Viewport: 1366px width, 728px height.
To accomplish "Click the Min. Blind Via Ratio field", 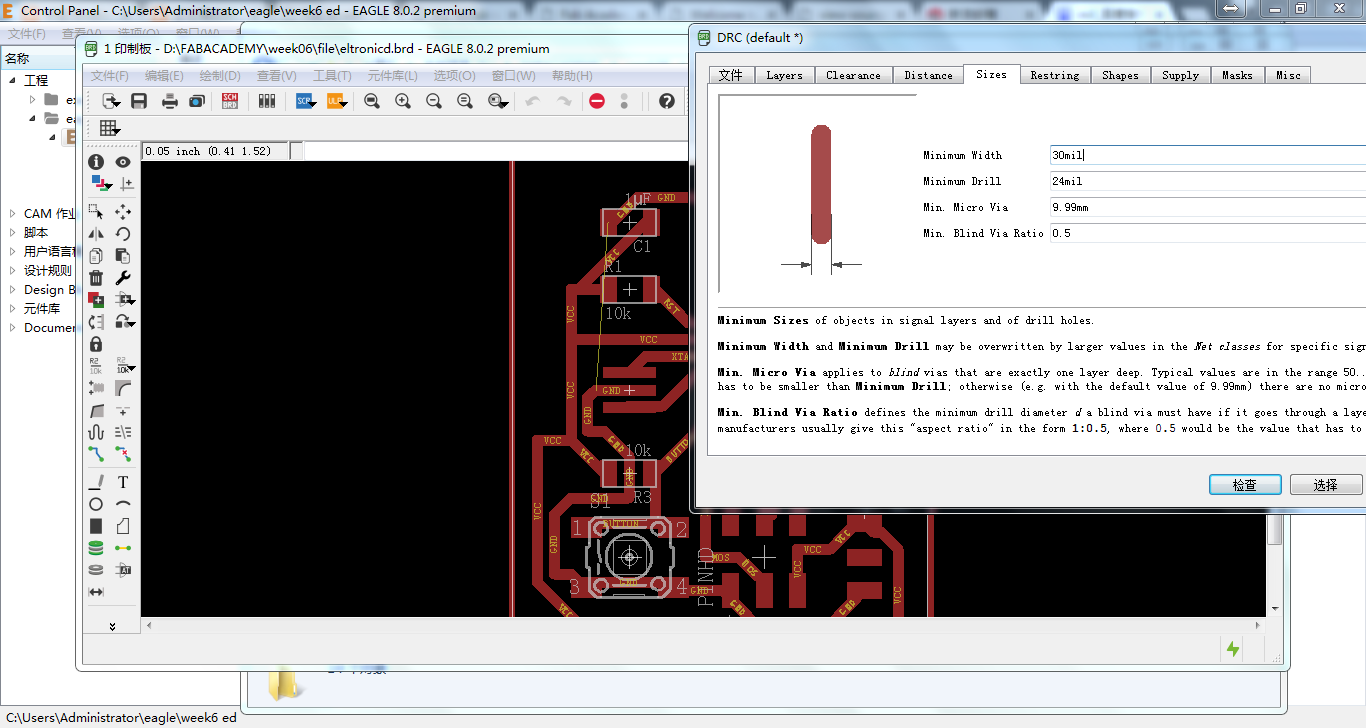I will 1208,233.
